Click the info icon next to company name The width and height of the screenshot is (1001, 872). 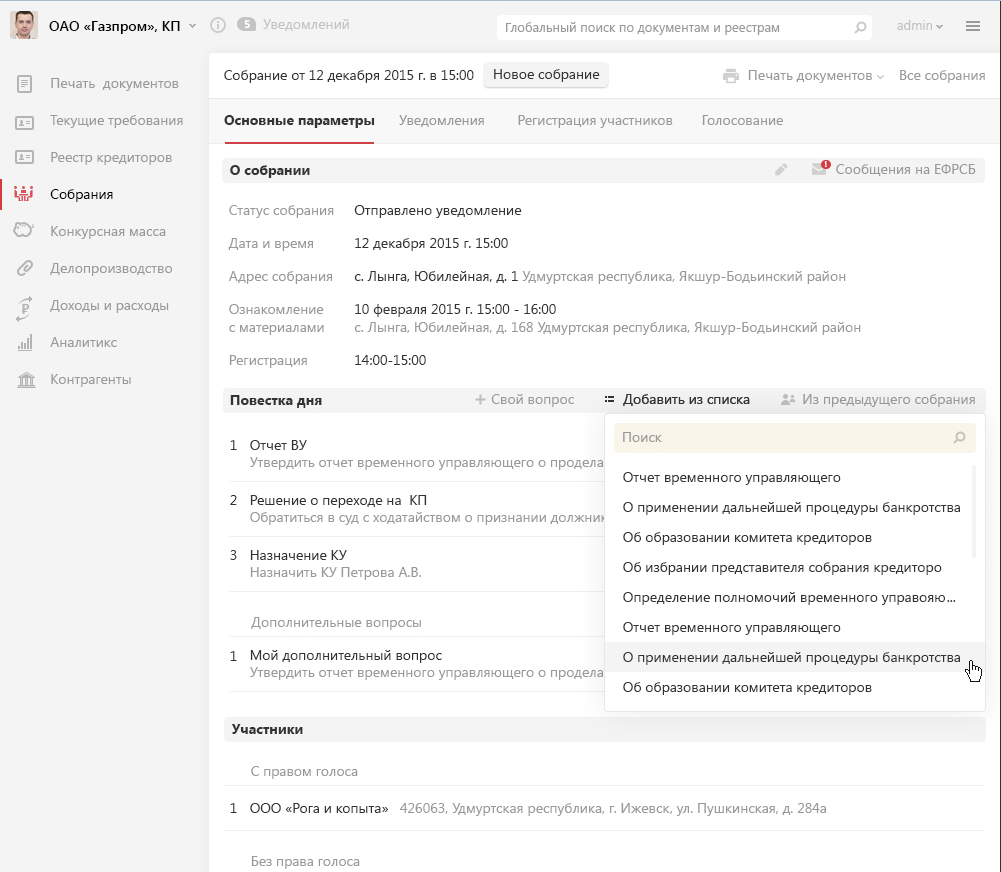[218, 25]
